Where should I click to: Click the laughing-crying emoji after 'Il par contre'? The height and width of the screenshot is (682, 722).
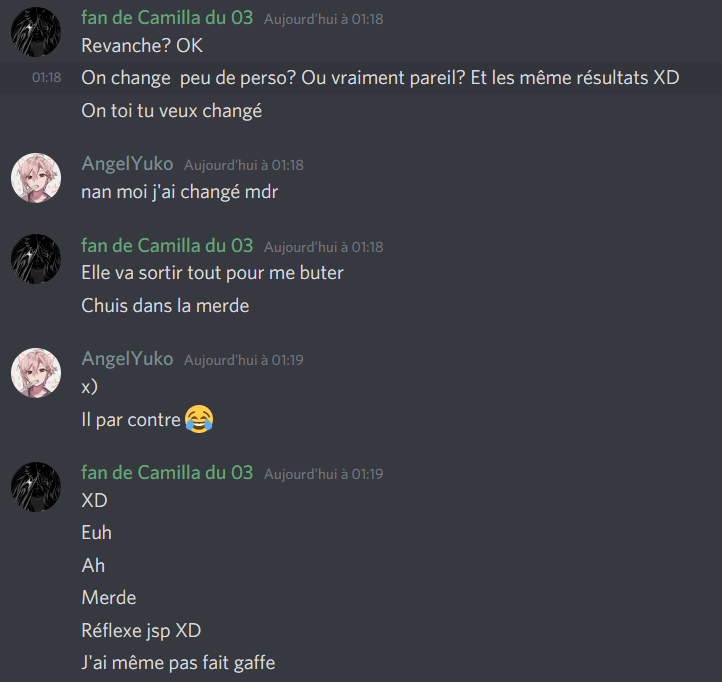tap(199, 419)
